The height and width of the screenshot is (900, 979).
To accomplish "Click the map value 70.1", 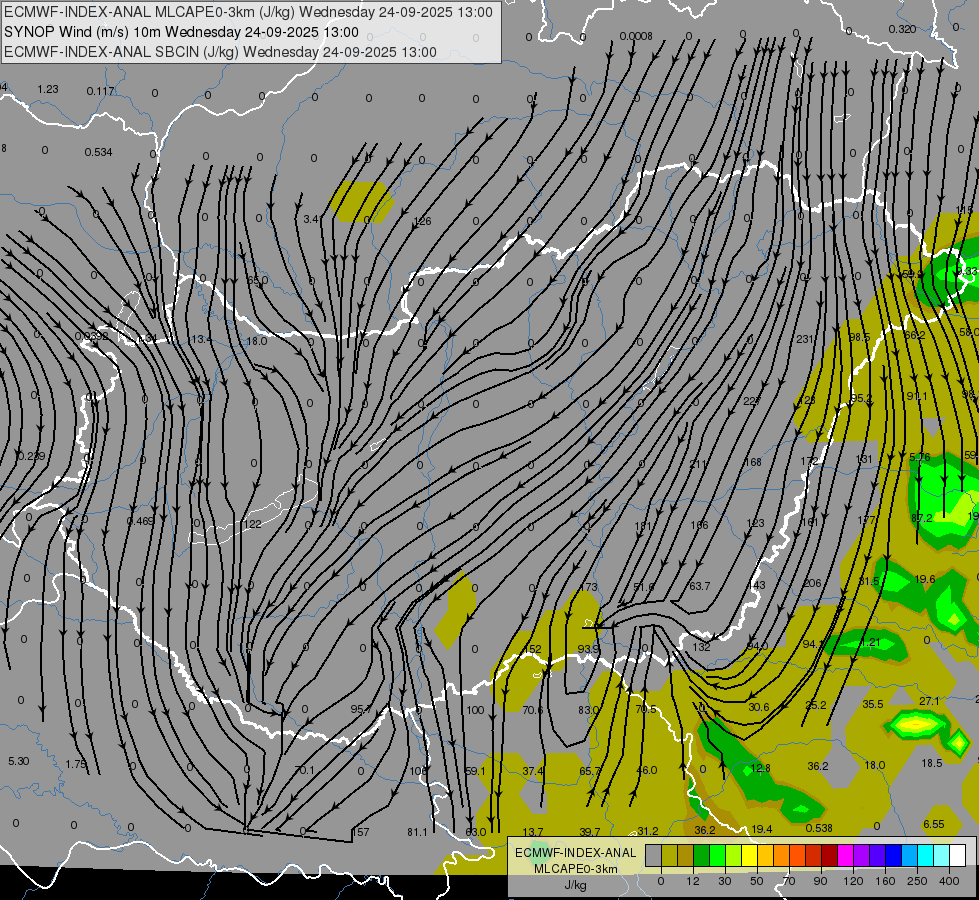I will (304, 770).
